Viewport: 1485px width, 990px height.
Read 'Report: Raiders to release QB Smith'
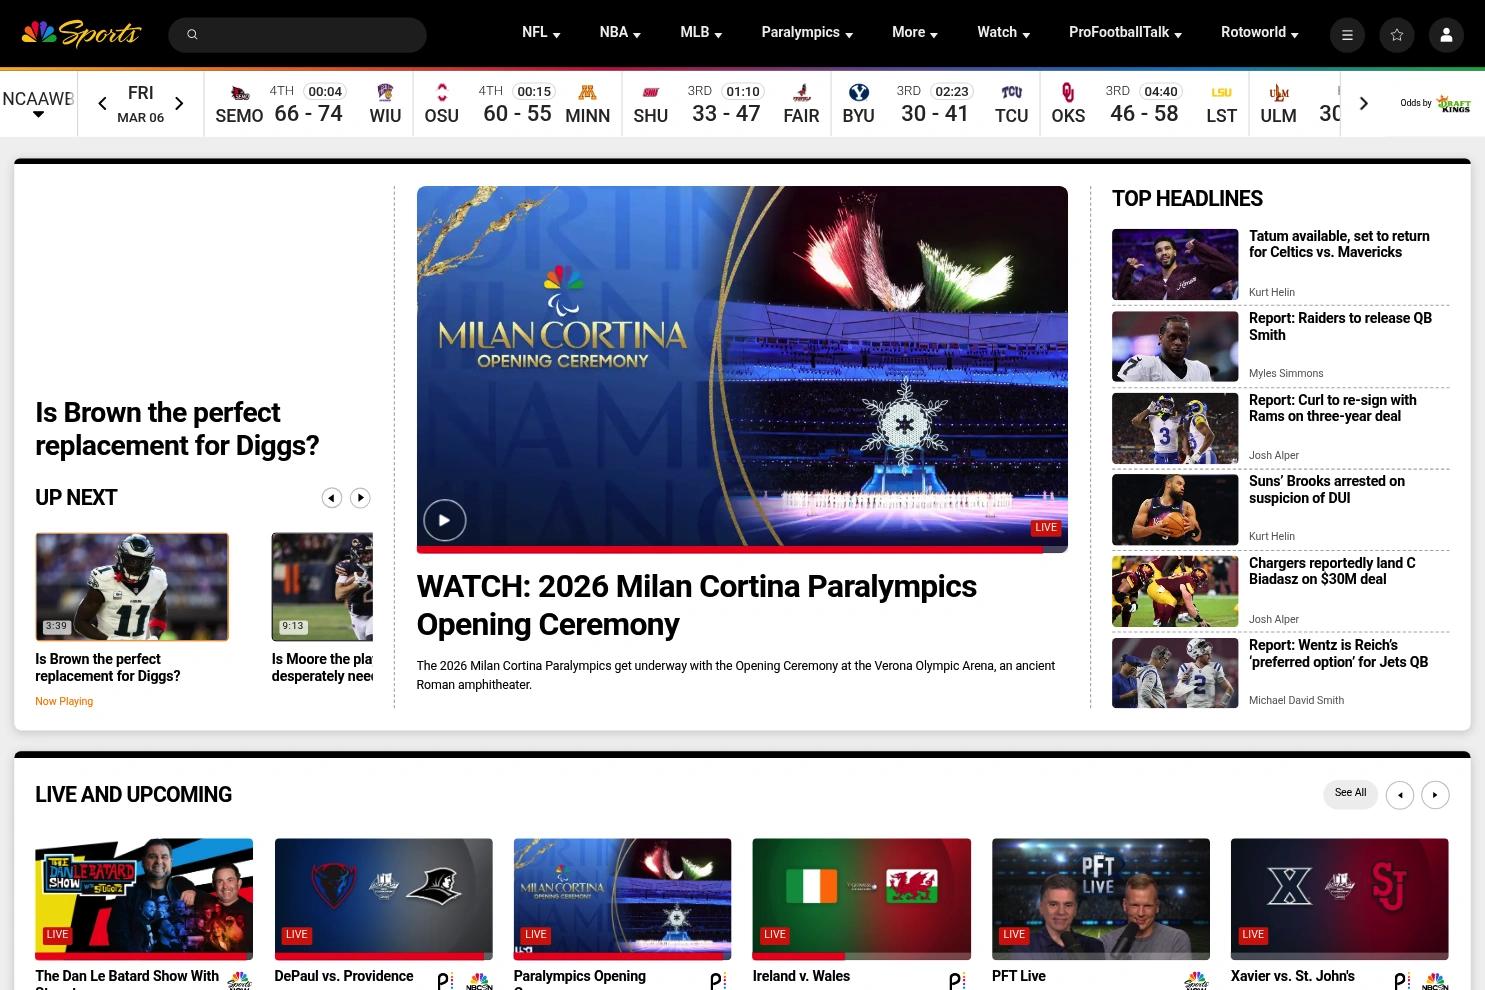click(x=1340, y=326)
